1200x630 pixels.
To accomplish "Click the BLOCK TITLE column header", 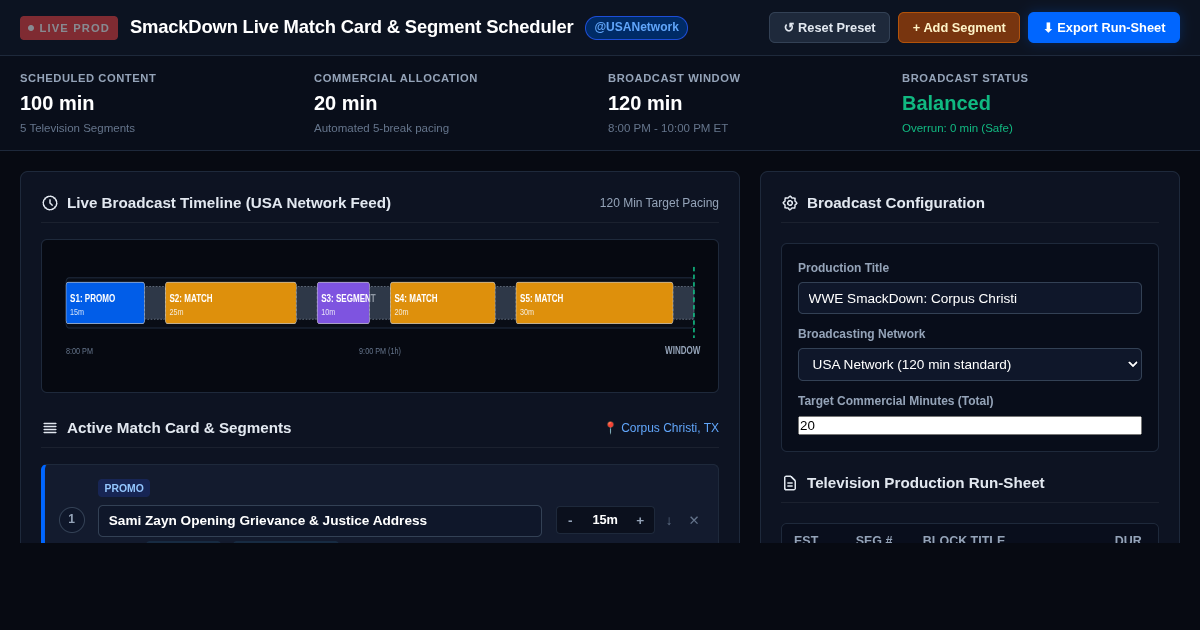I will (964, 540).
